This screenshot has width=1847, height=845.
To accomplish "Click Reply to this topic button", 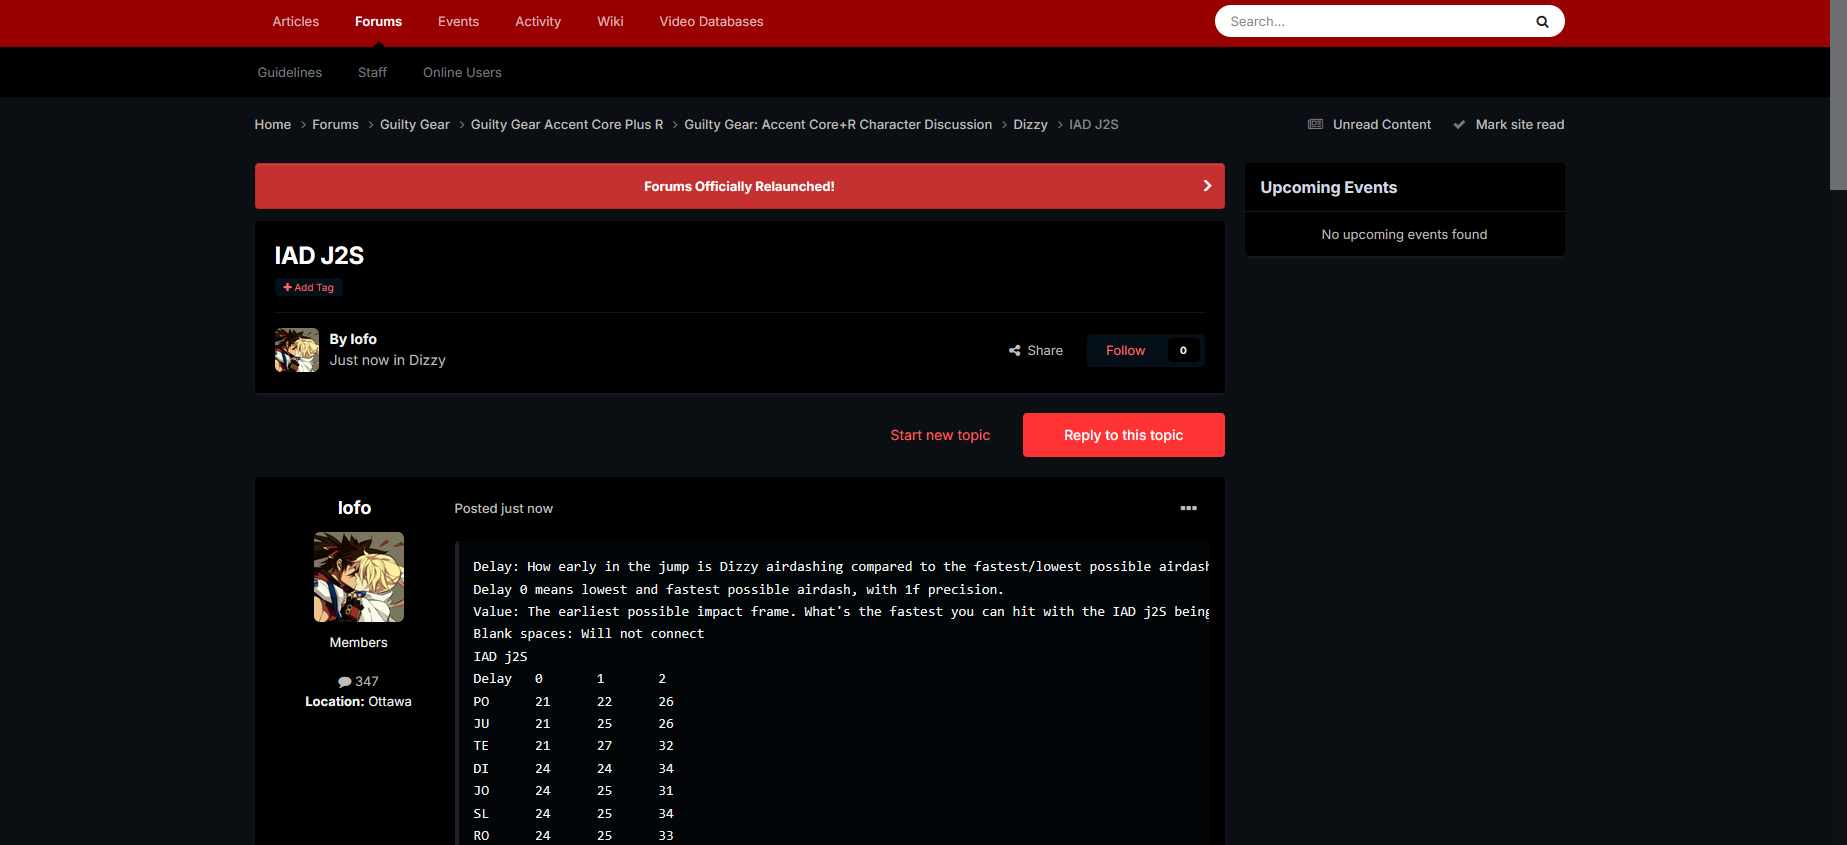I will [1123, 435].
